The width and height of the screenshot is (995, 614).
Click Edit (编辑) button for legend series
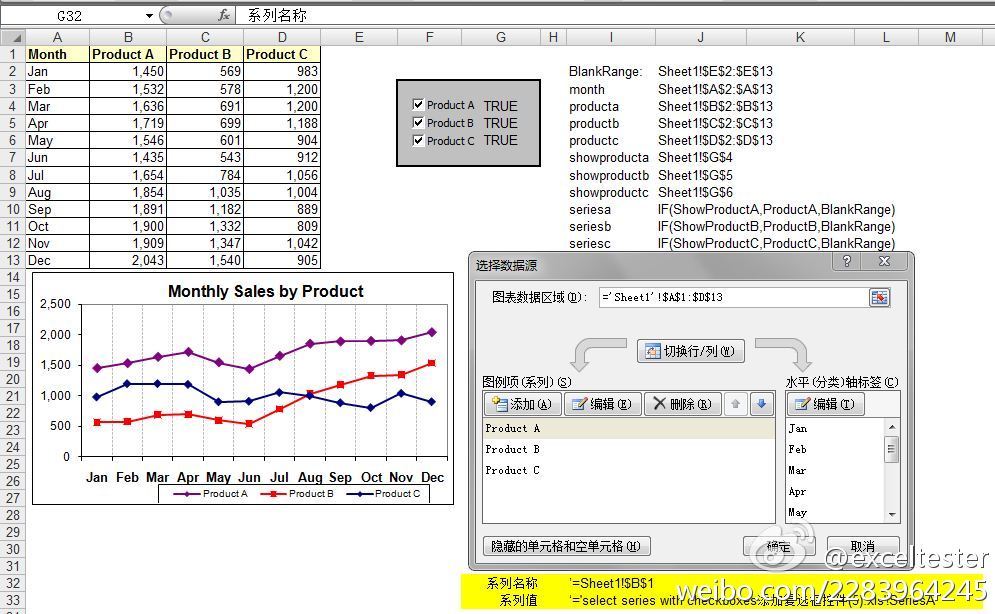pos(603,404)
